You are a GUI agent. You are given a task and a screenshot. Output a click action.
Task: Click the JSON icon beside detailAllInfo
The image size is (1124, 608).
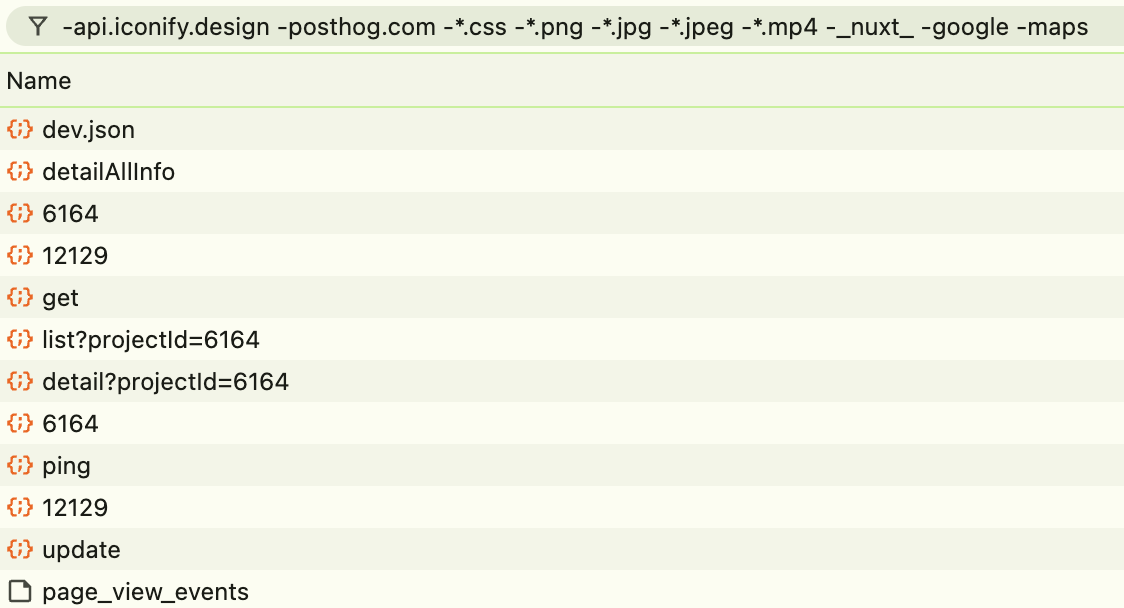click(19, 171)
